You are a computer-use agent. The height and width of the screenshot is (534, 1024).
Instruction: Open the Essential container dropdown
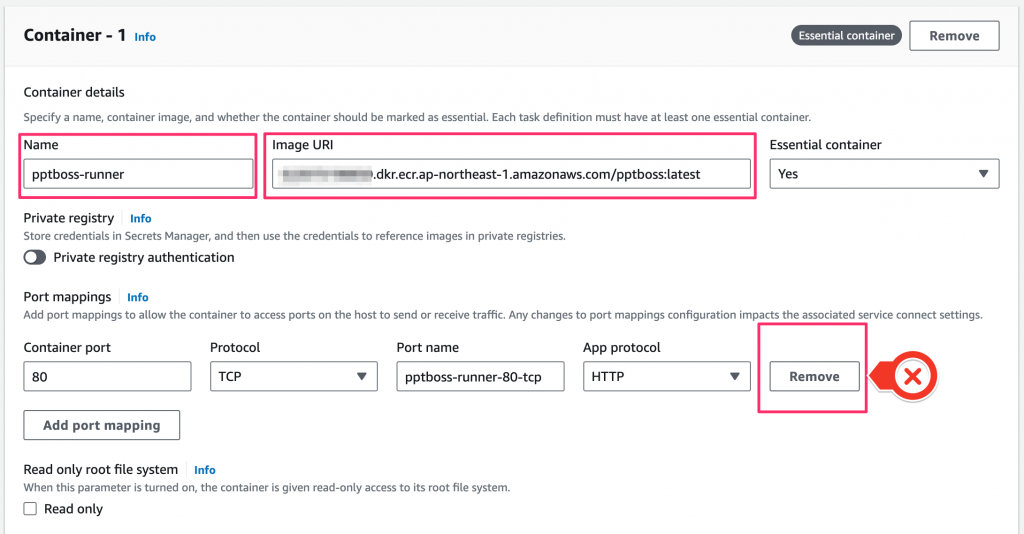click(x=884, y=173)
